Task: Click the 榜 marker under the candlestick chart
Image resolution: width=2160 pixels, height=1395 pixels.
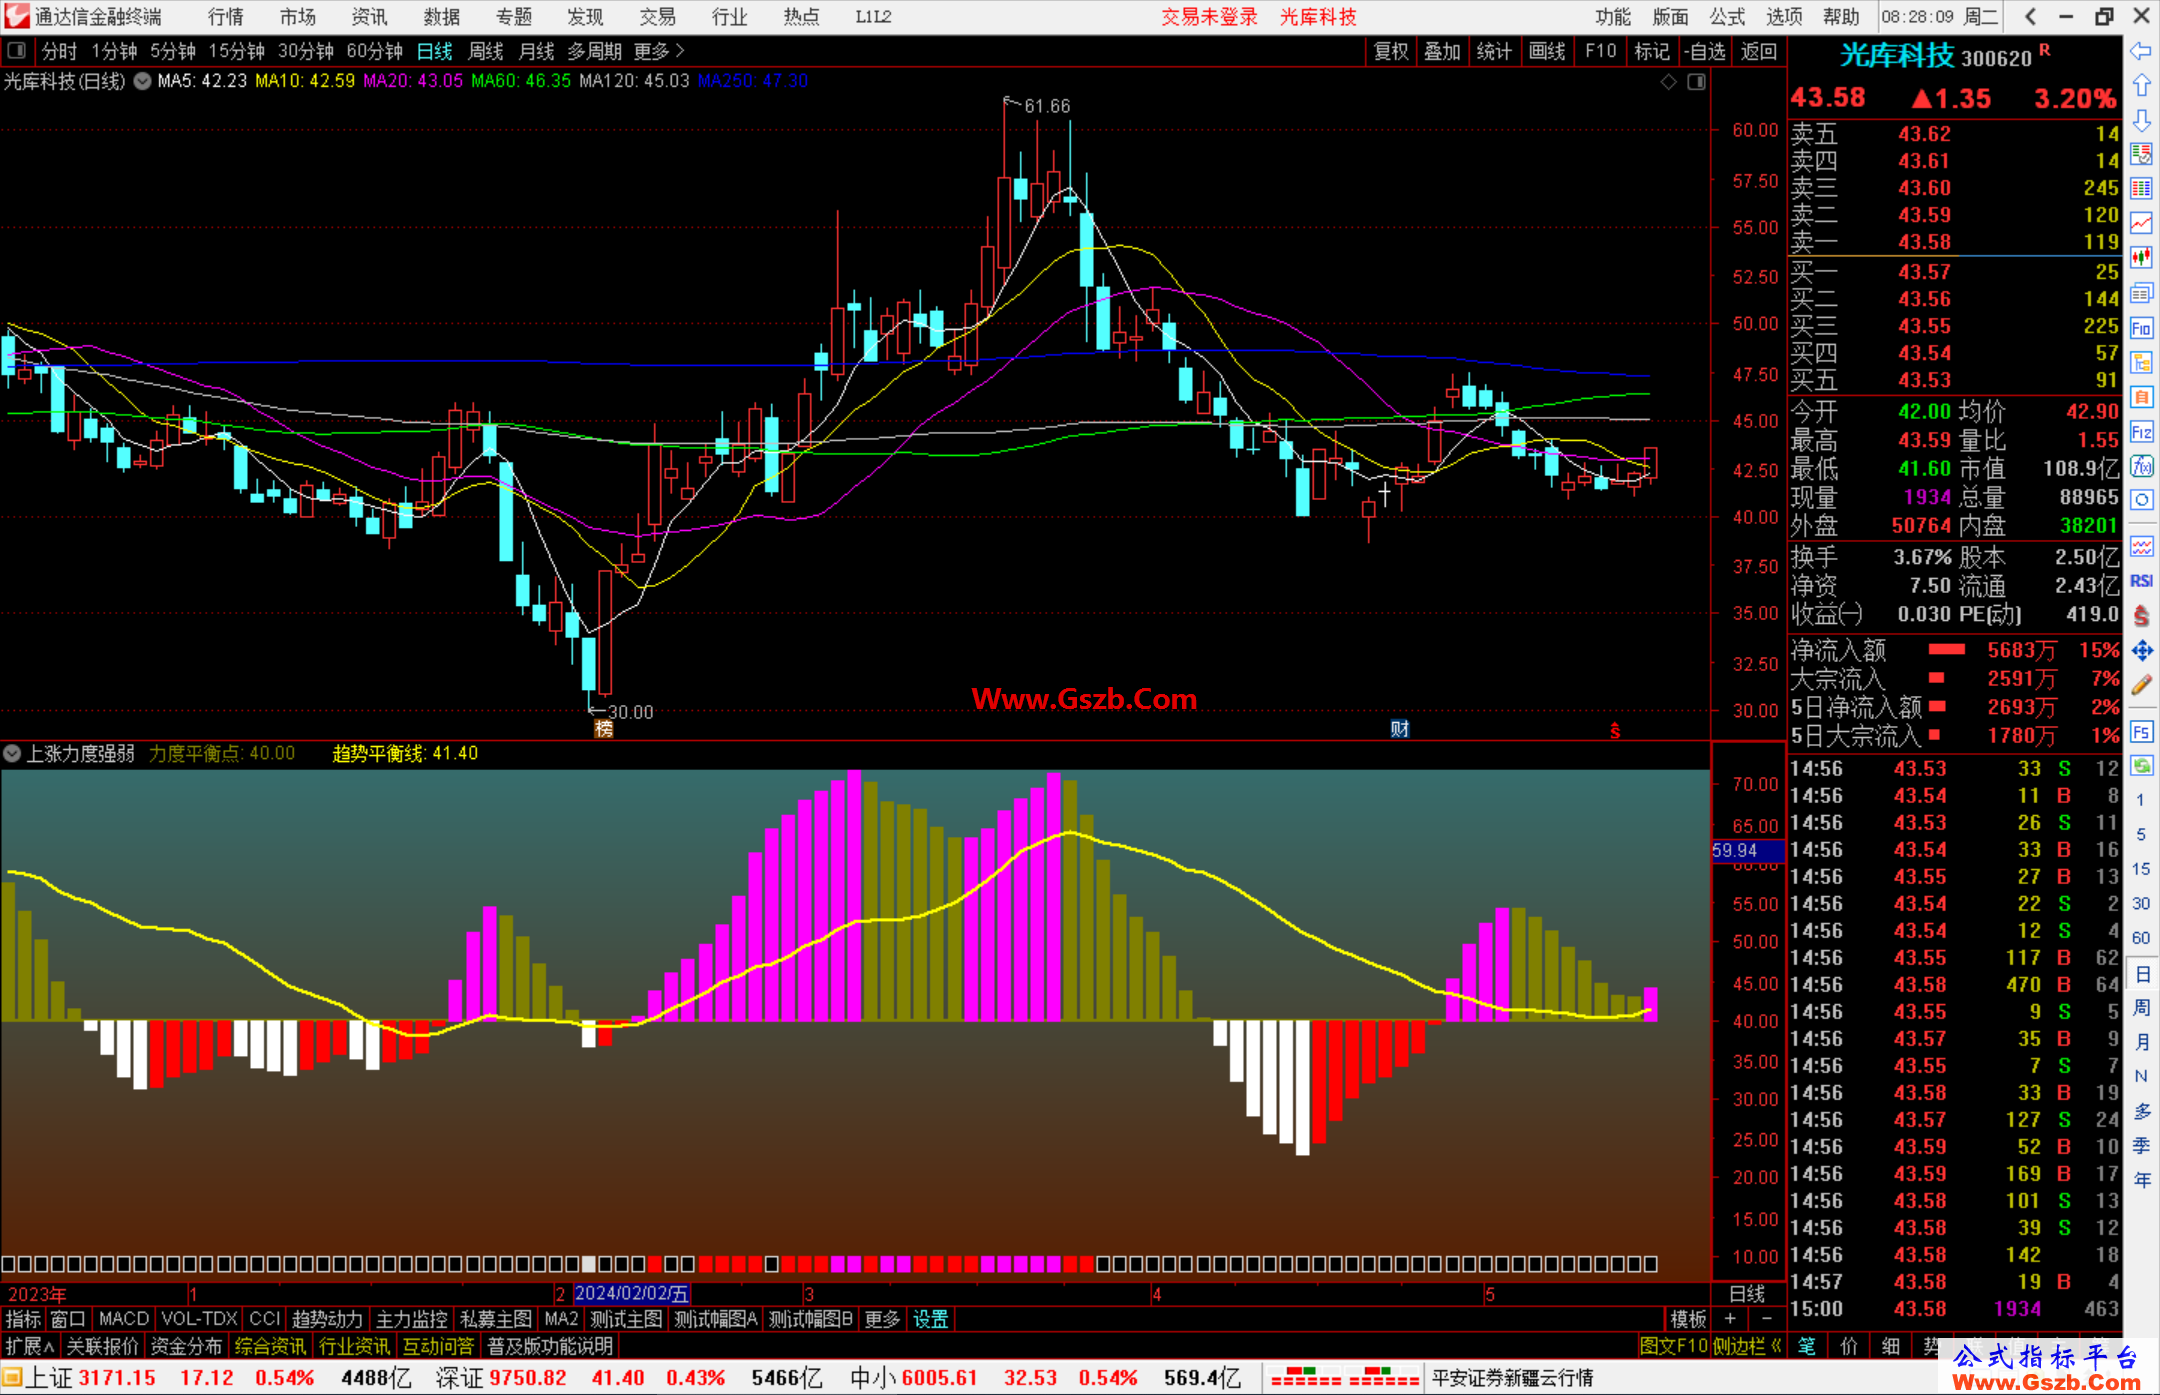Action: pos(603,728)
